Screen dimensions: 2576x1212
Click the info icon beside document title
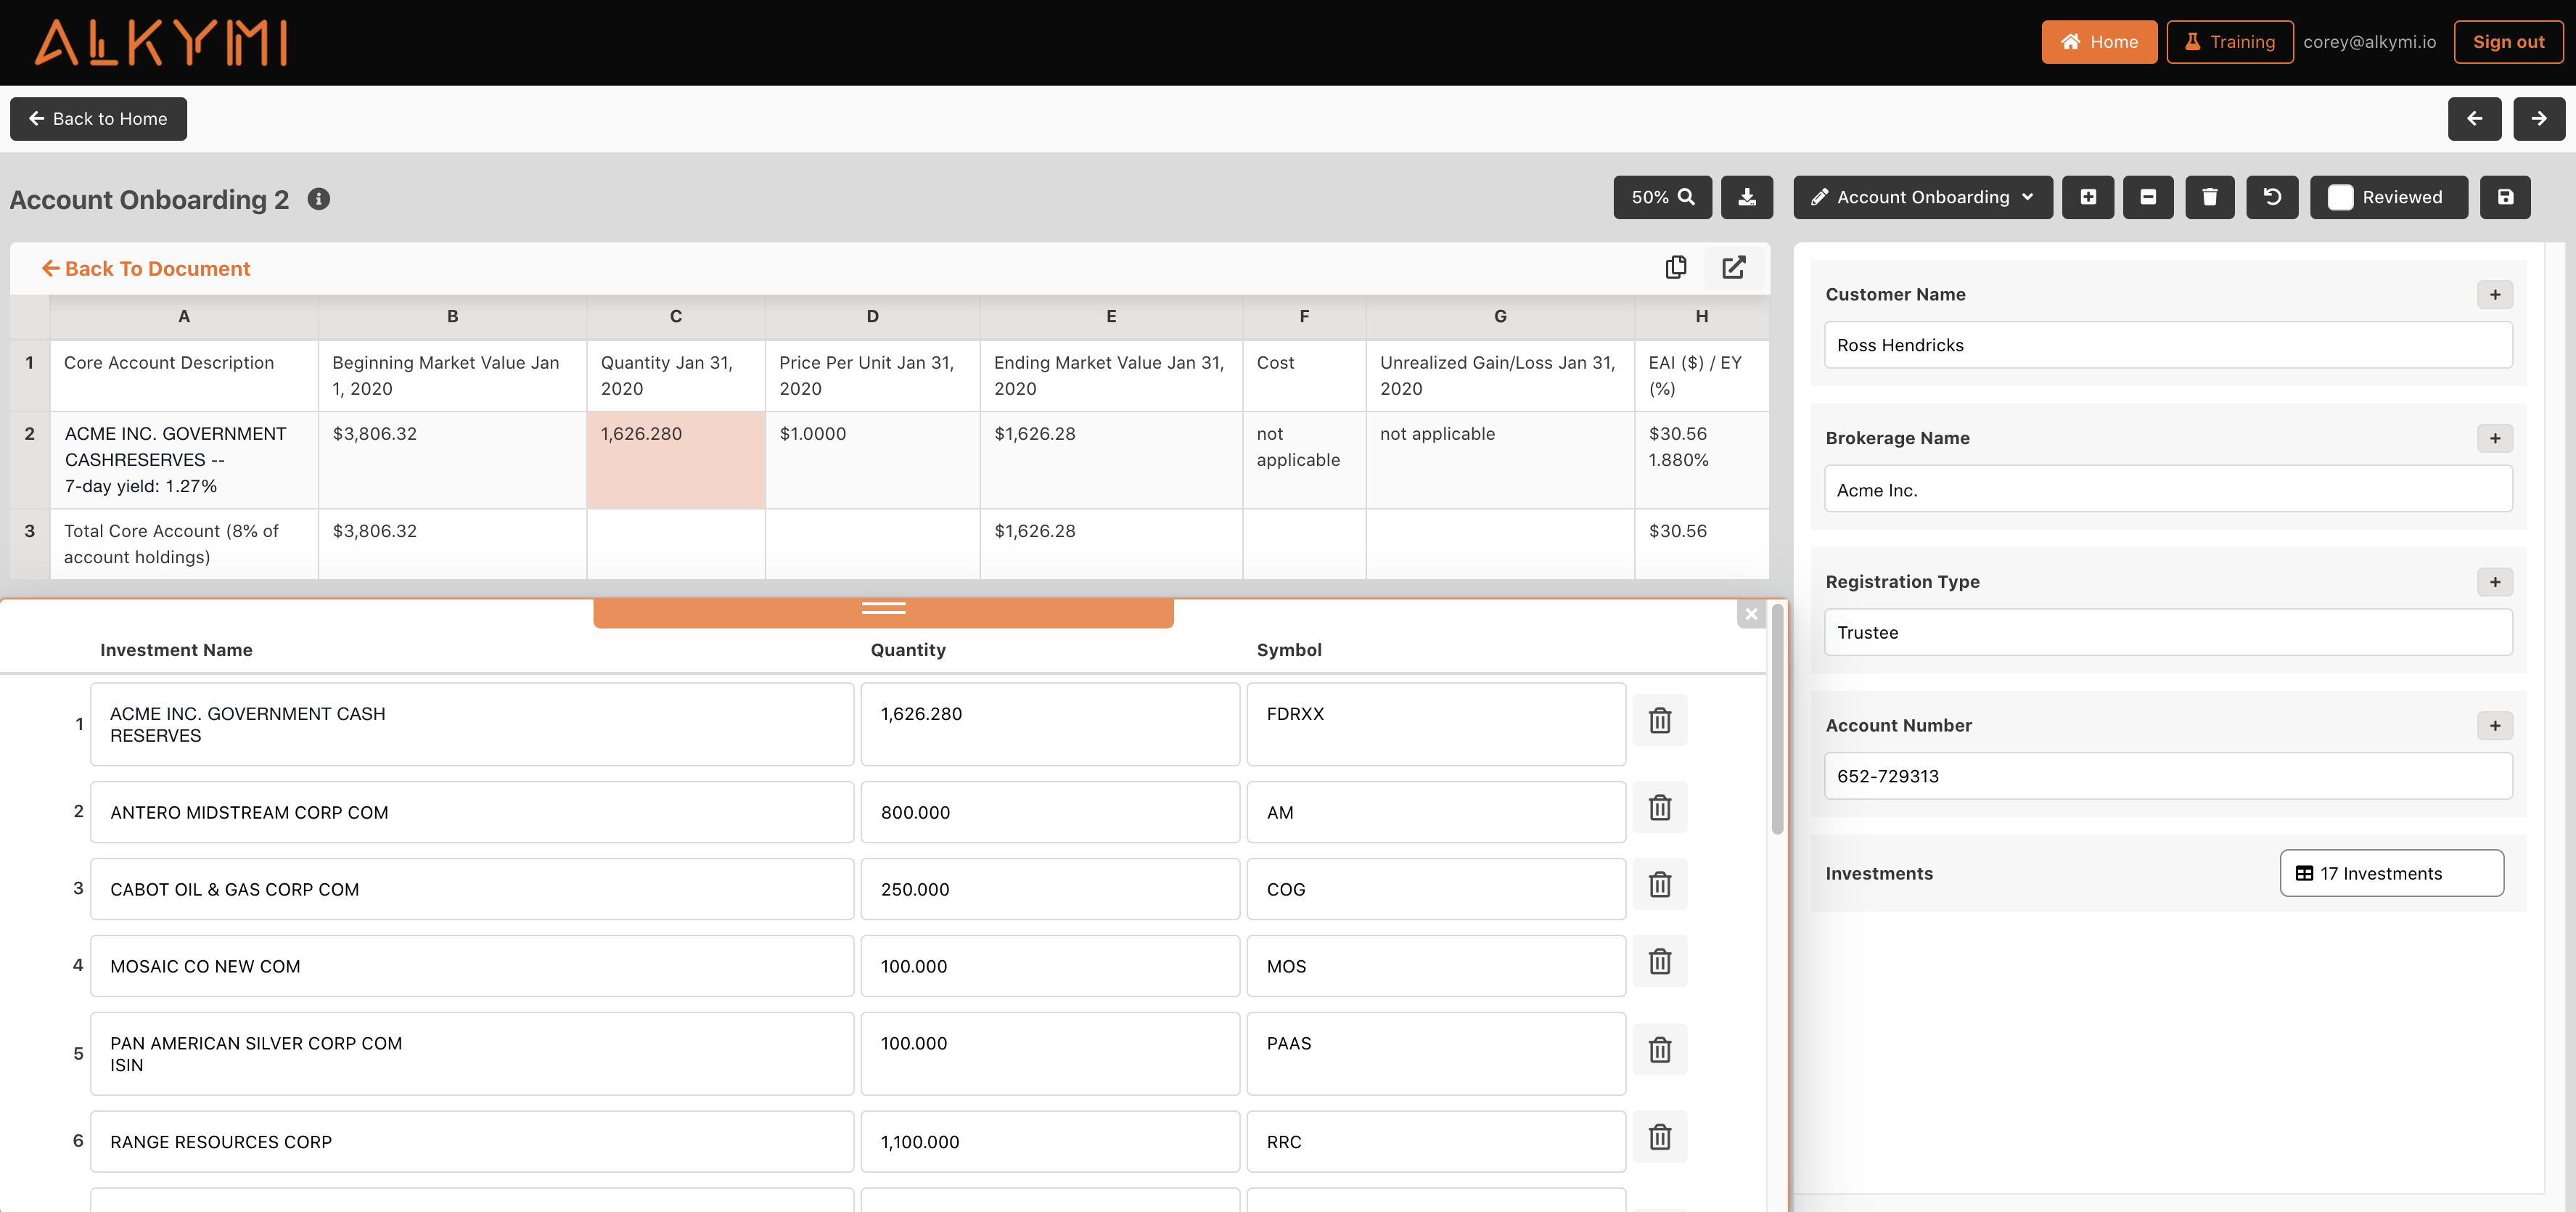319,199
